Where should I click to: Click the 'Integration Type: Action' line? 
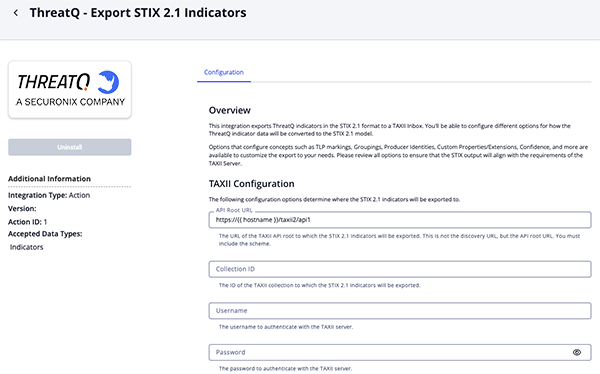(49, 195)
